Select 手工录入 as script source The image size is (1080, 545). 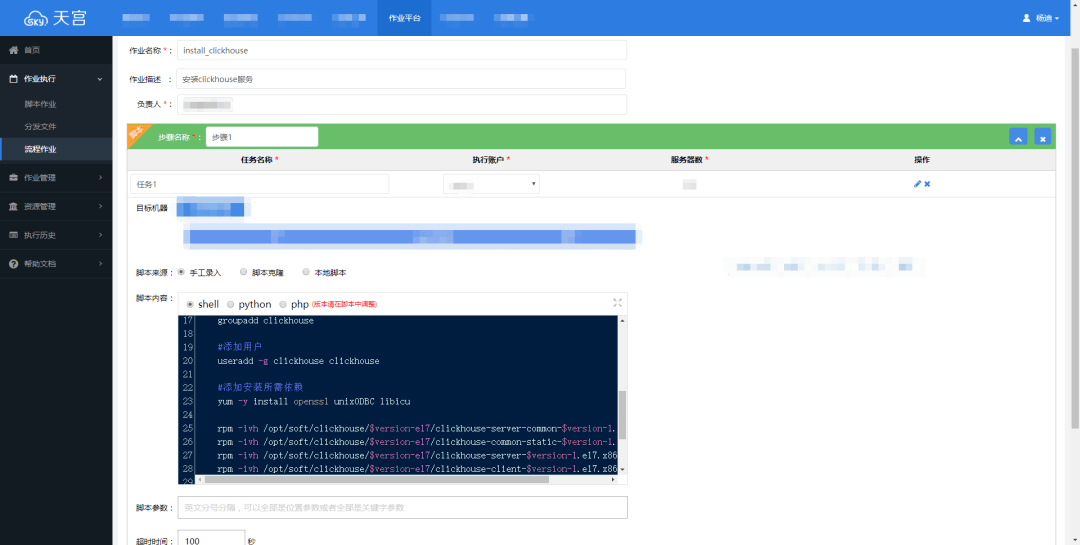[182, 272]
